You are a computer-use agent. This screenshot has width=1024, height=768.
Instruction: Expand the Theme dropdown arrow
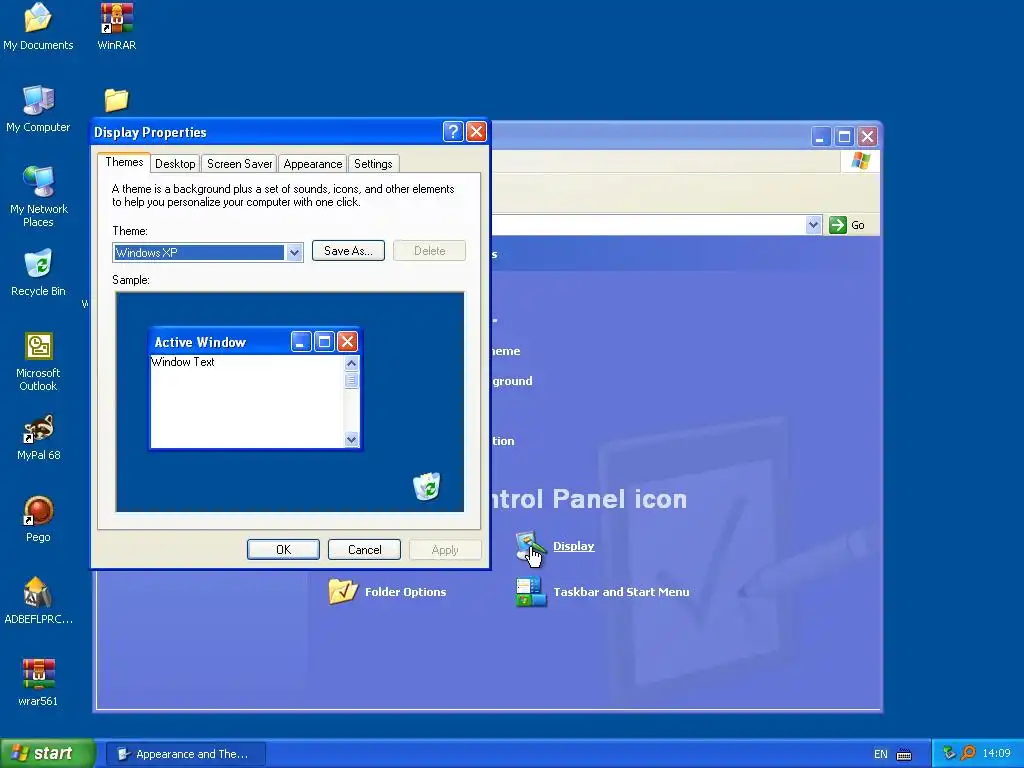tap(294, 253)
